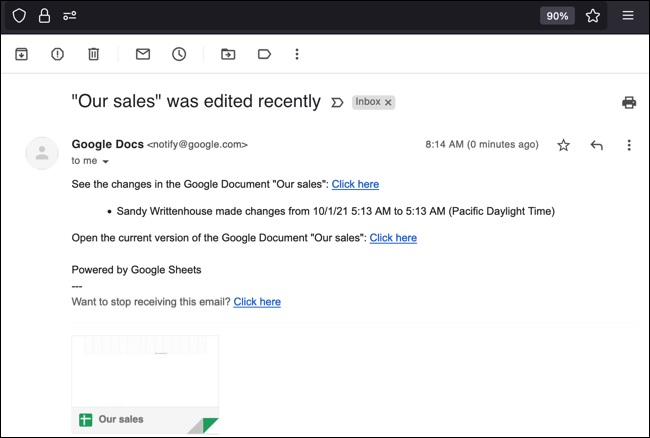Screen dimensions: 650x438
Task: Expand recipient details next to 'to me'
Action: coord(106,161)
